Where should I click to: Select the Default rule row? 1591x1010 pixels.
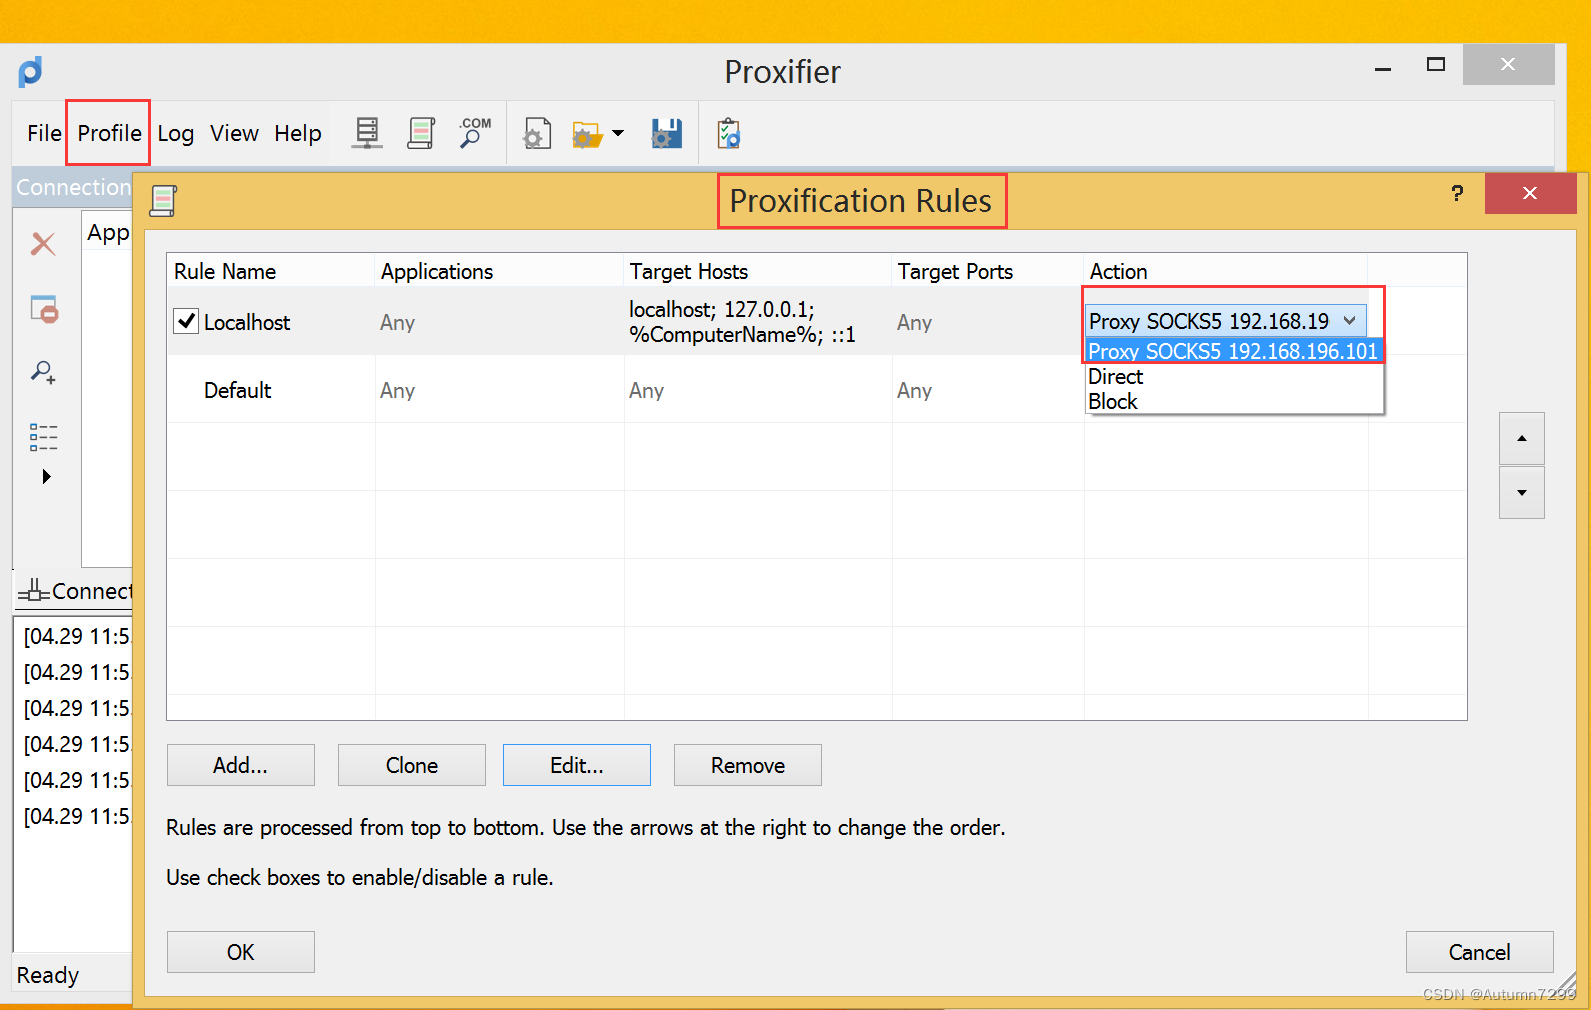(817, 390)
